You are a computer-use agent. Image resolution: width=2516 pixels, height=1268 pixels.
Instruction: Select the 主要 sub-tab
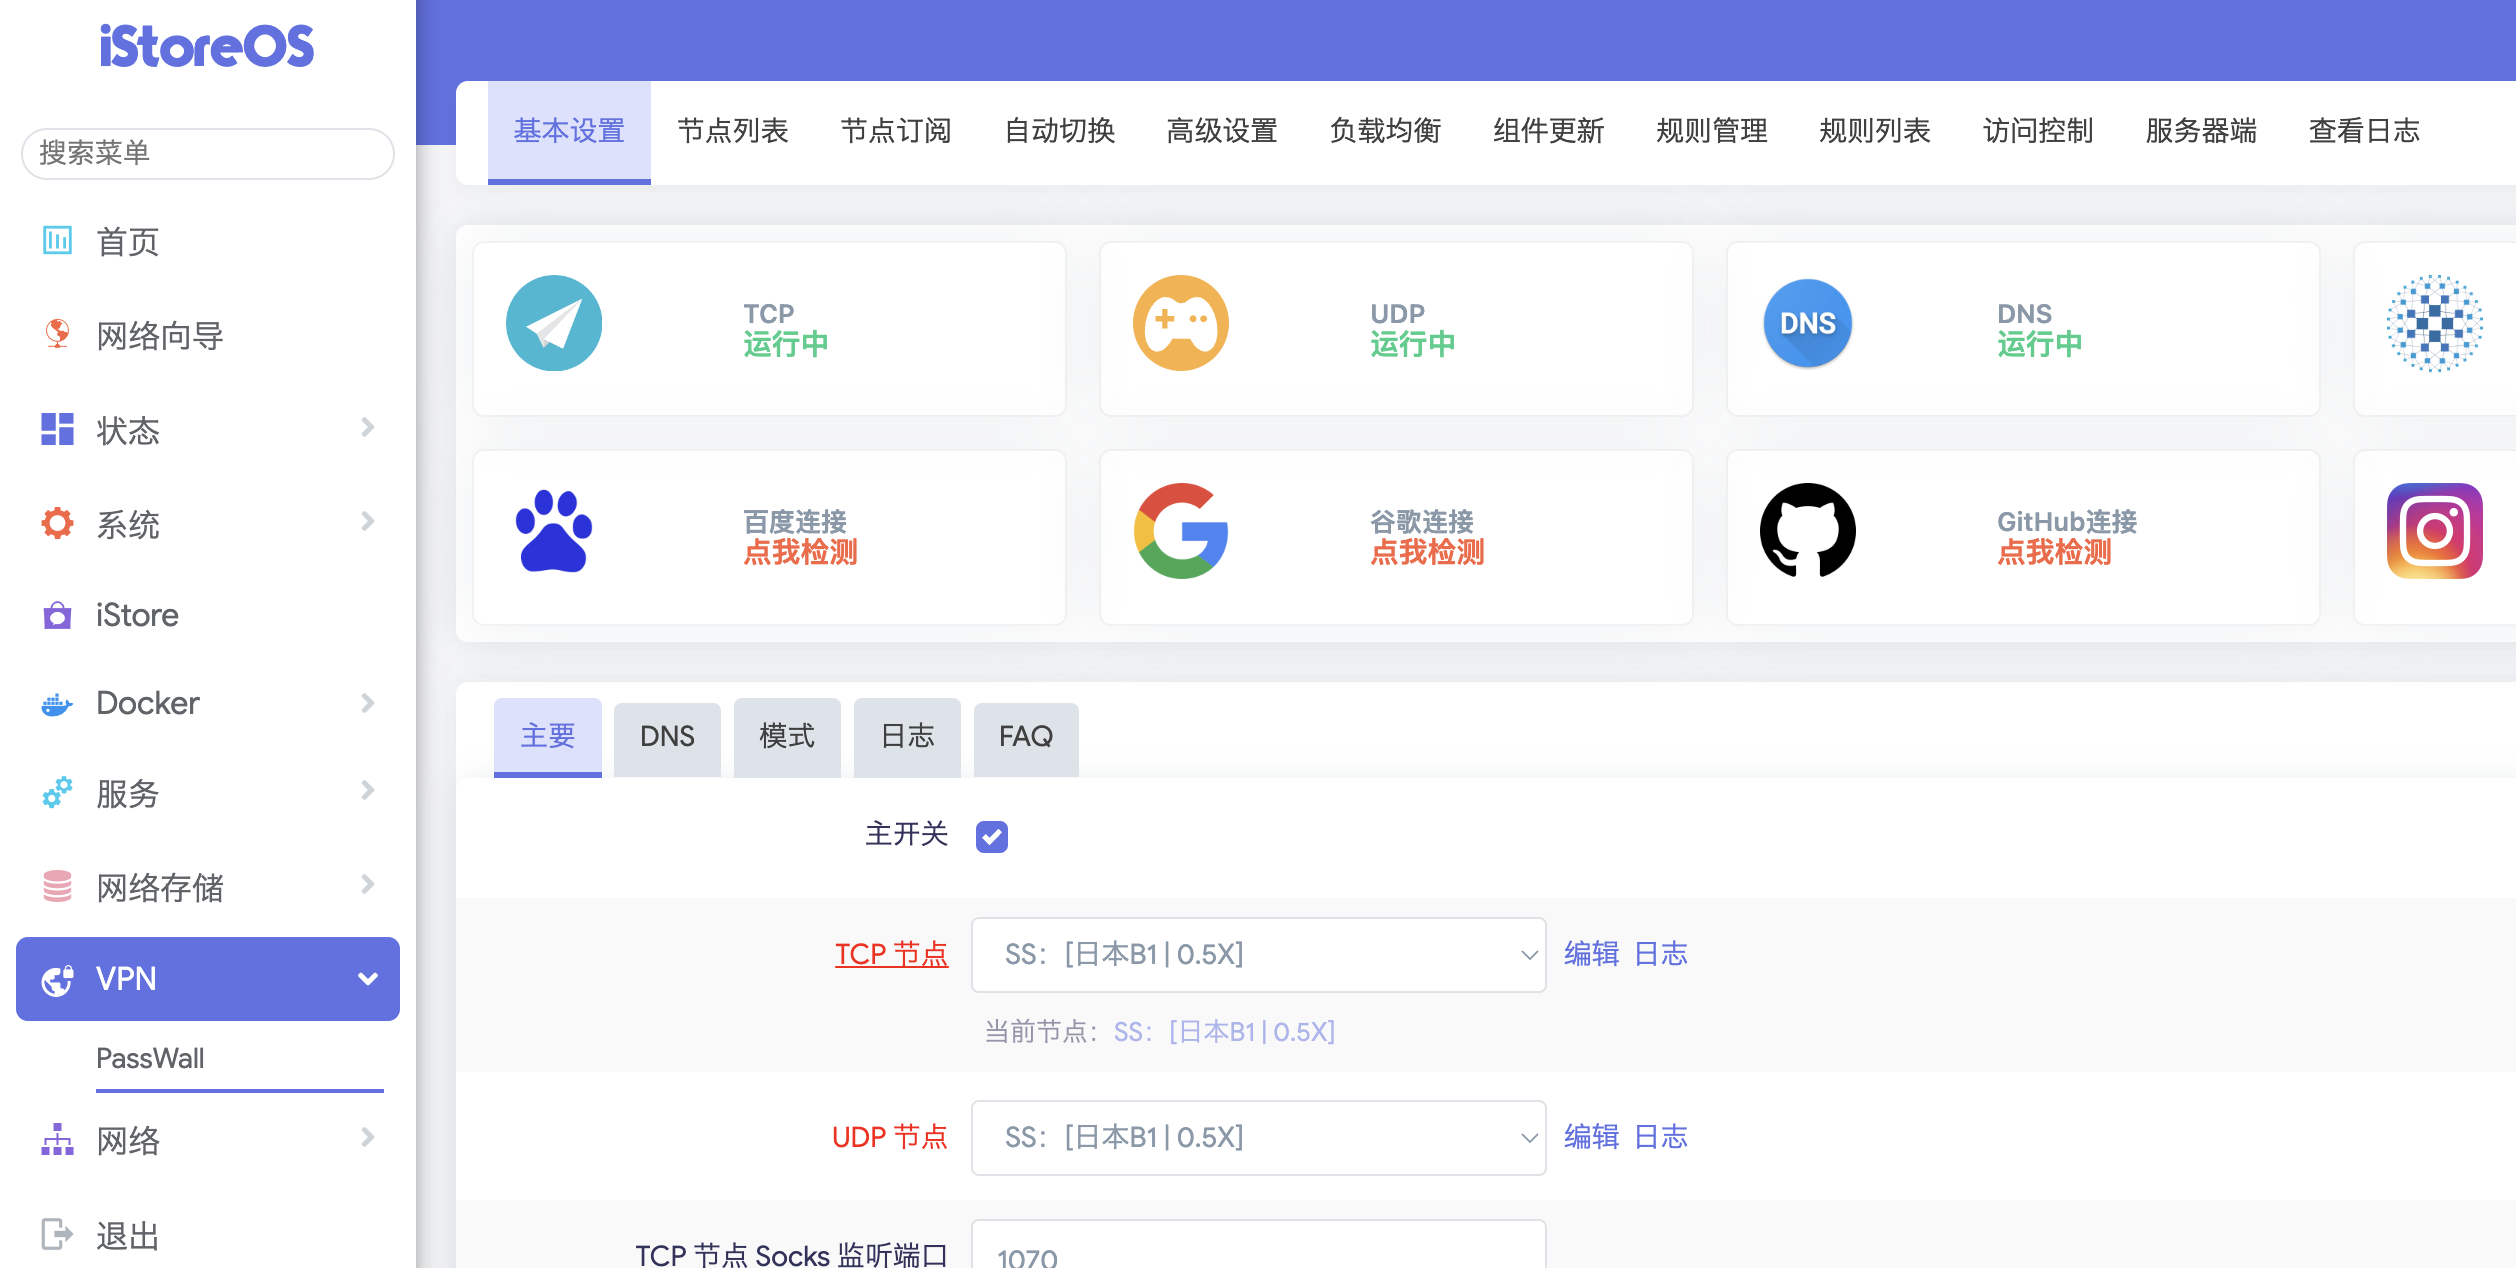click(548, 737)
